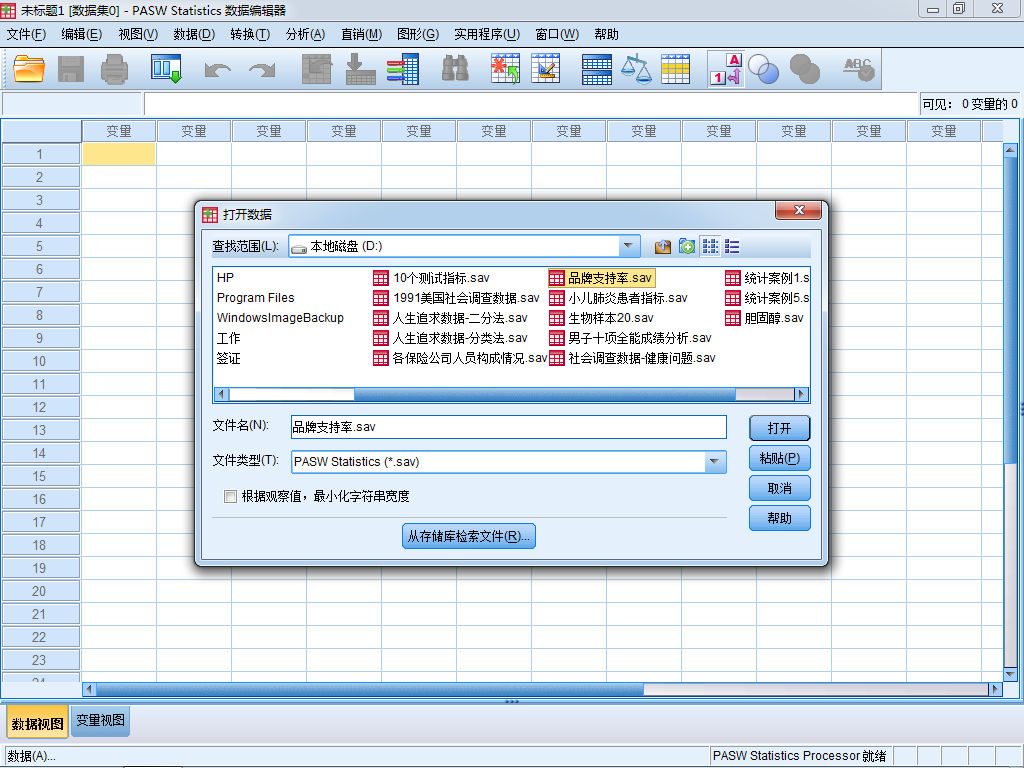
Task: Click the 文件名 input field
Action: pyautogui.click(x=509, y=427)
